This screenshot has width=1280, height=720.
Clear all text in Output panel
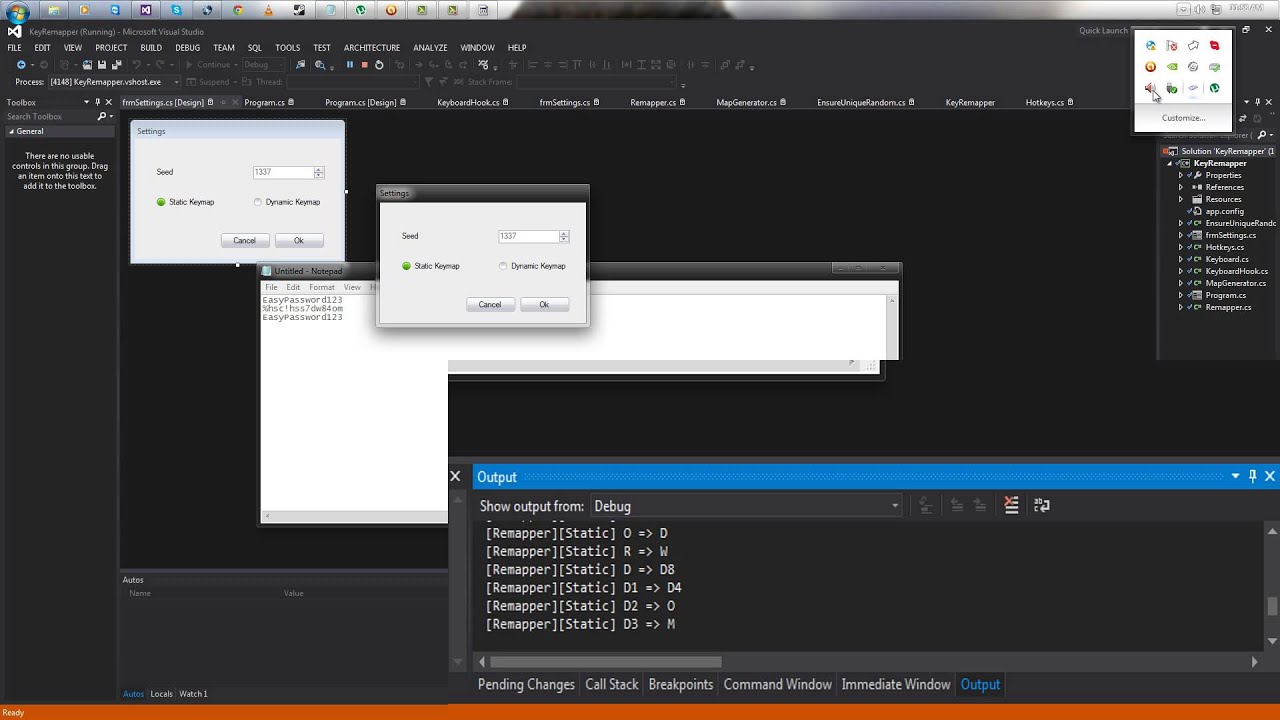1011,505
